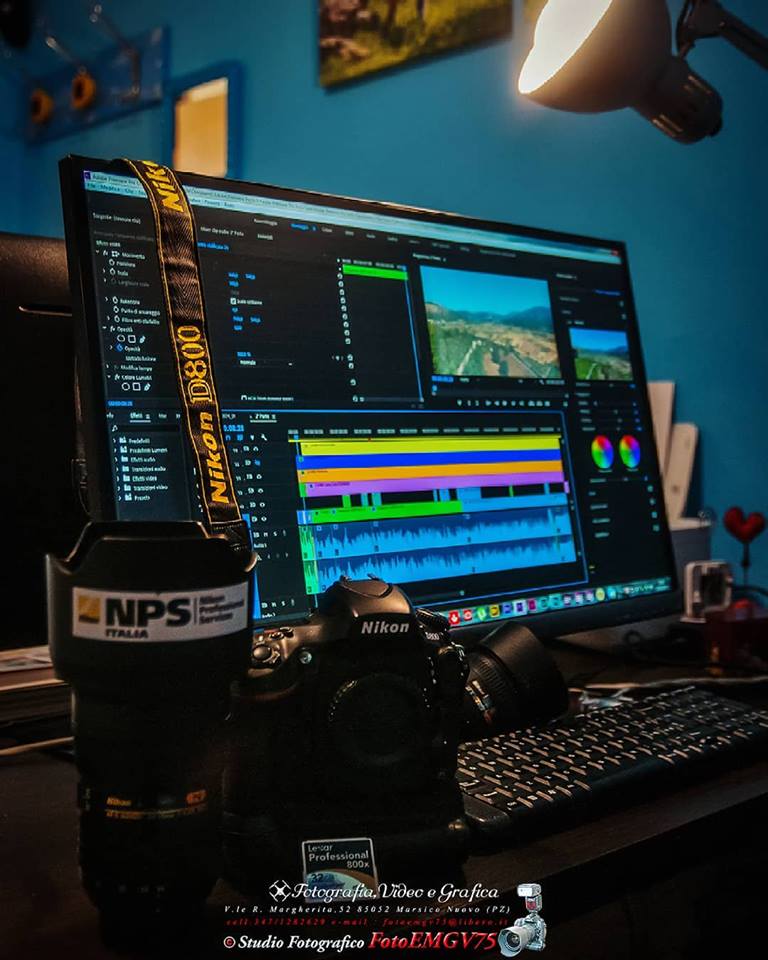Create rectangle mask under Colore Lumetri
Viewport: 768px width, 960px height.
(136, 387)
